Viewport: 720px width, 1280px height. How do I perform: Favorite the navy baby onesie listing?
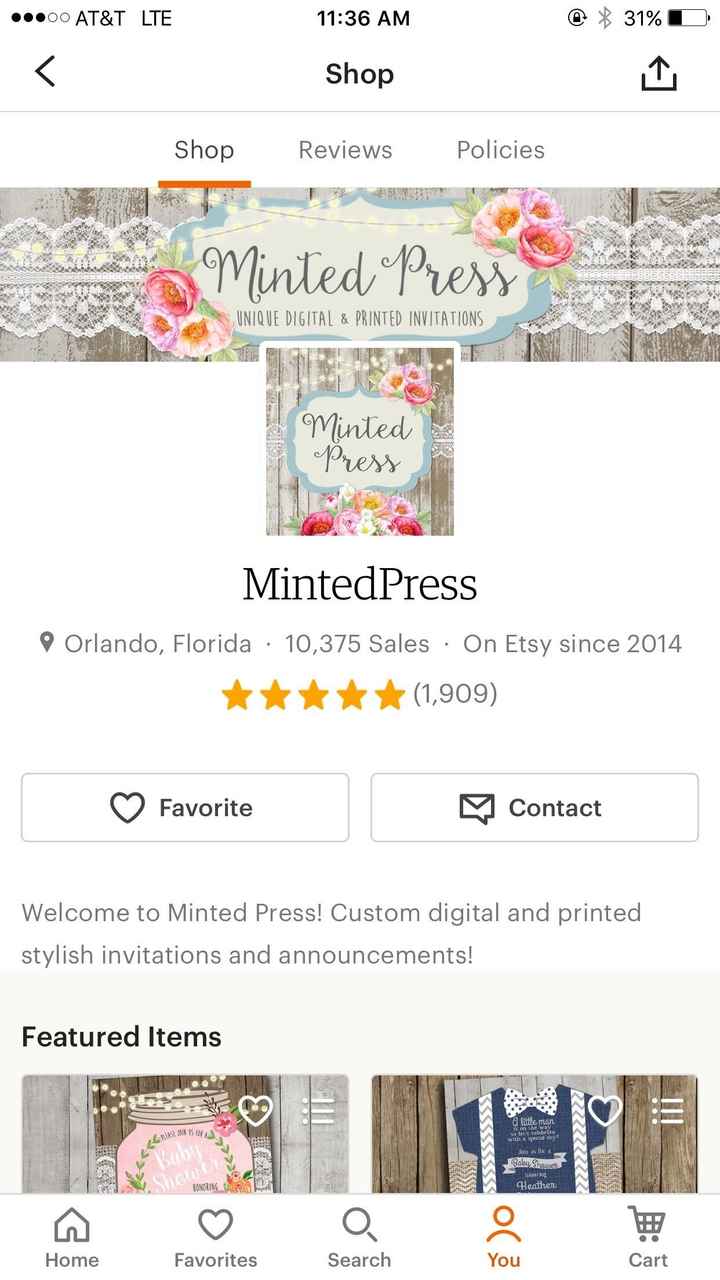(606, 1110)
